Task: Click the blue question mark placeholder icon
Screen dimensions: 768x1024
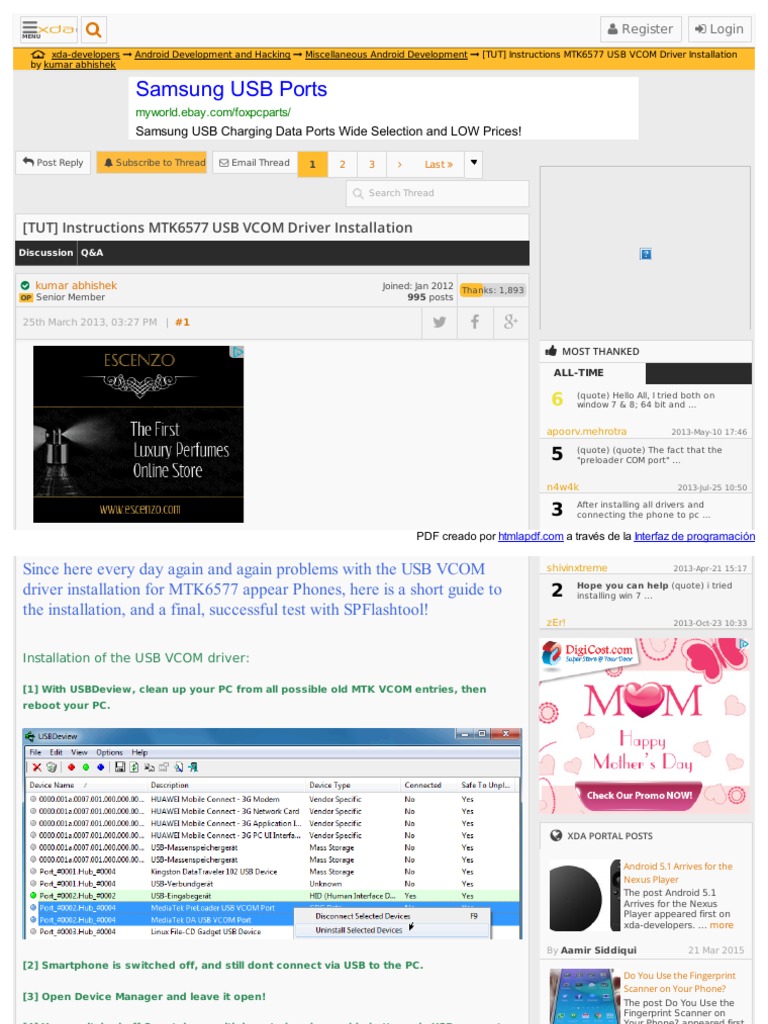Action: [645, 254]
